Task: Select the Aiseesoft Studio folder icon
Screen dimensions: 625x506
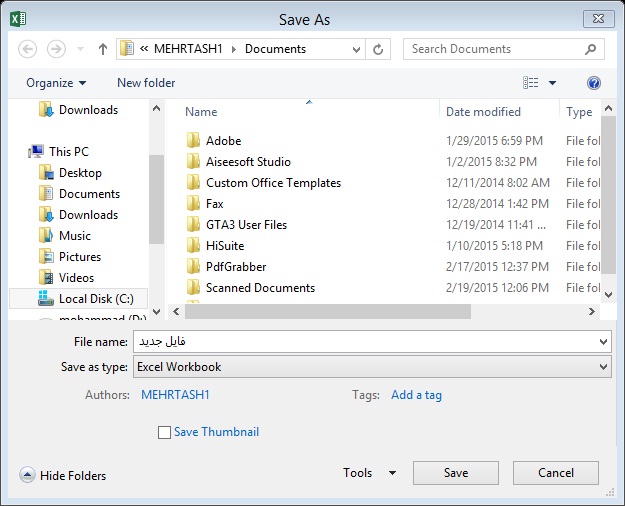Action: [193, 161]
